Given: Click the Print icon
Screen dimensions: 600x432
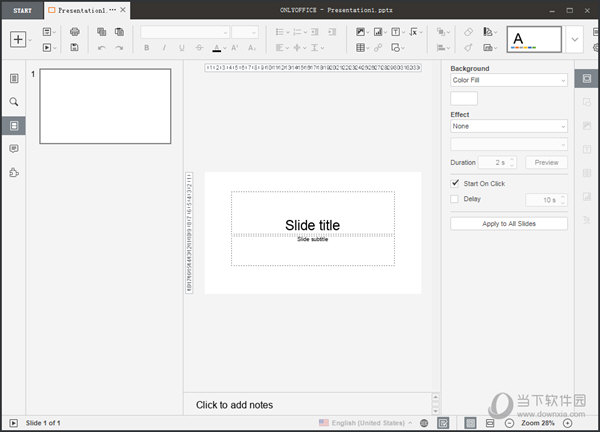Looking at the screenshot, I should coord(75,32).
